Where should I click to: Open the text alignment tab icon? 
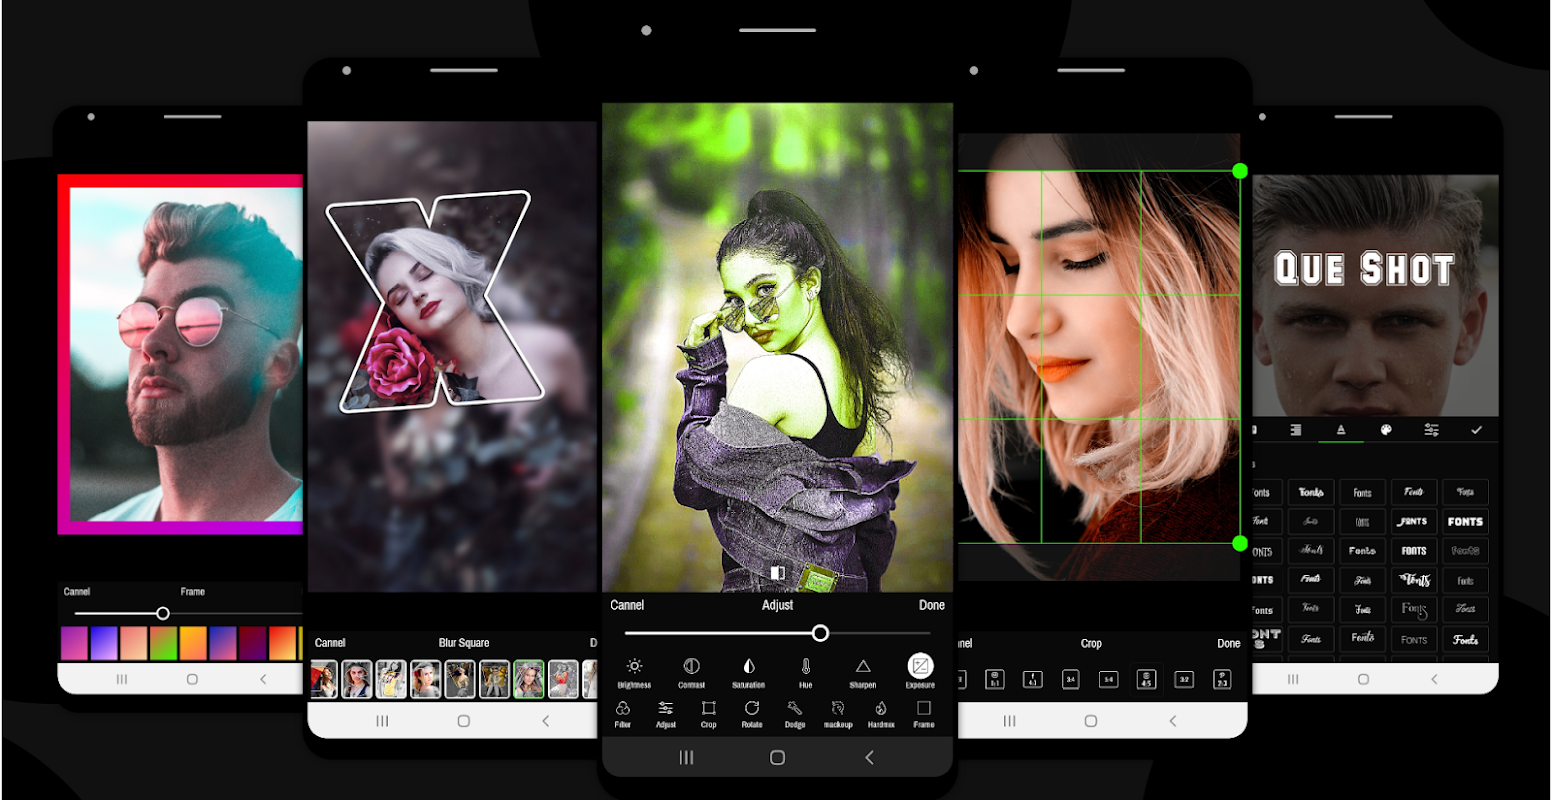click(x=1296, y=430)
